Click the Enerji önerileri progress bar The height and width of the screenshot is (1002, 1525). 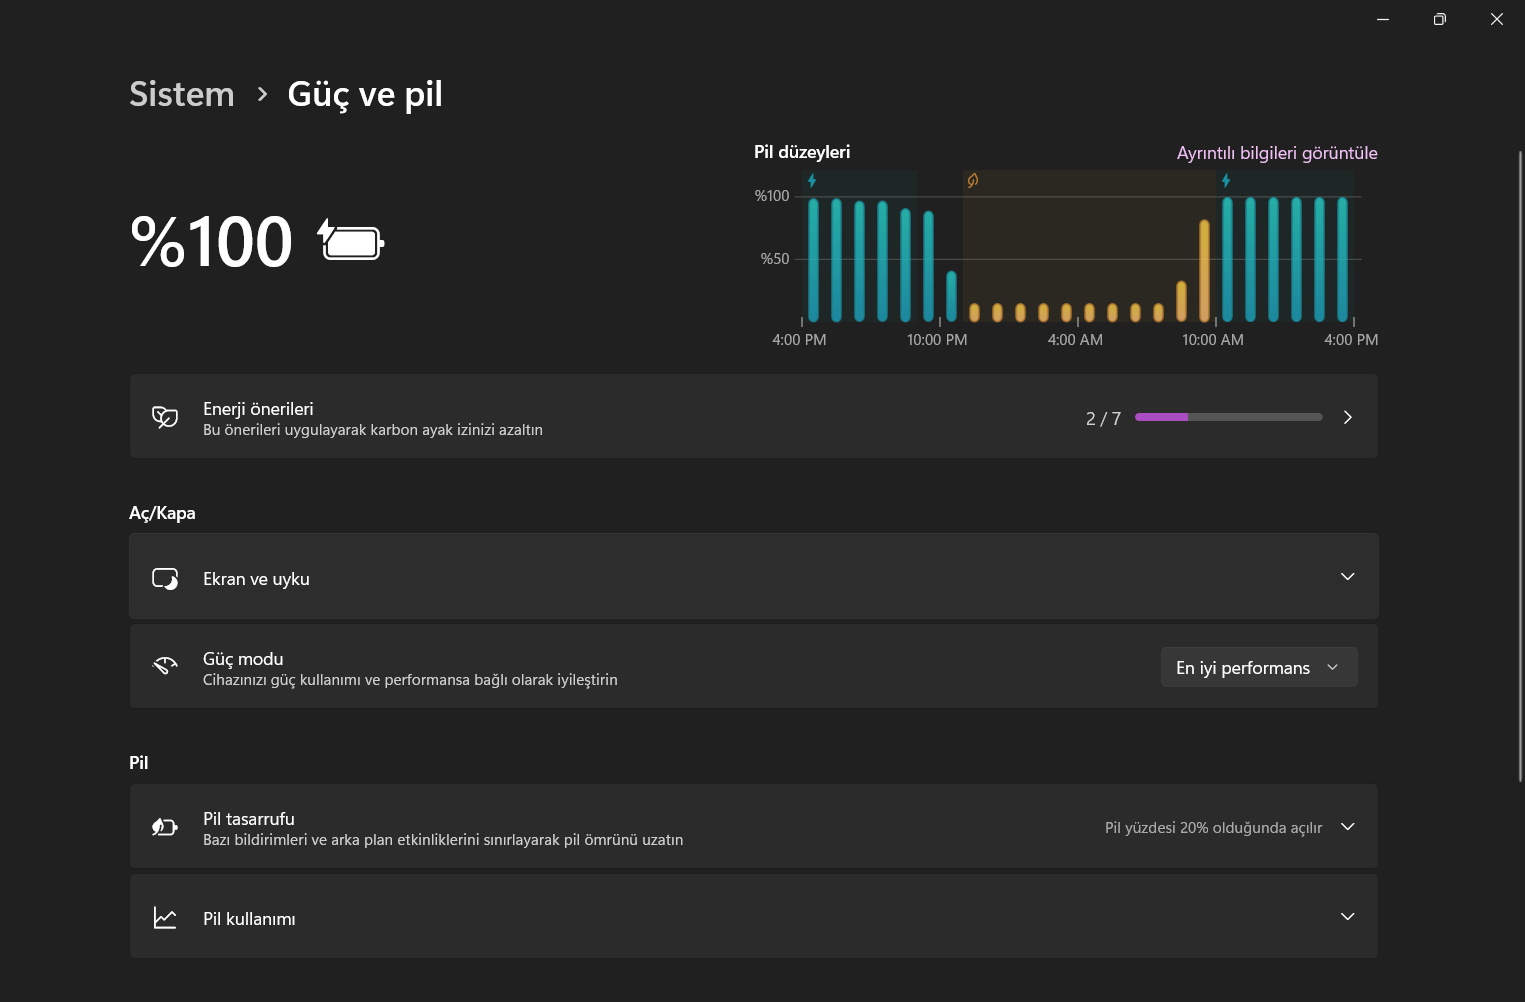[1229, 417]
